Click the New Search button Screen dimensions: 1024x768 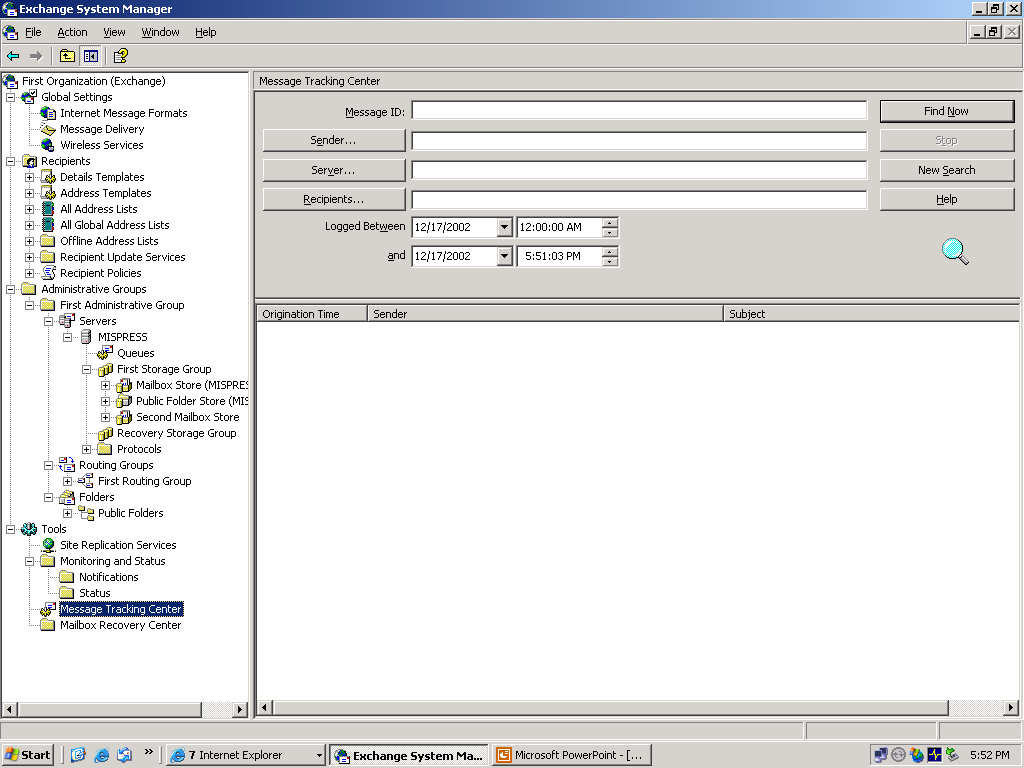click(x=946, y=170)
